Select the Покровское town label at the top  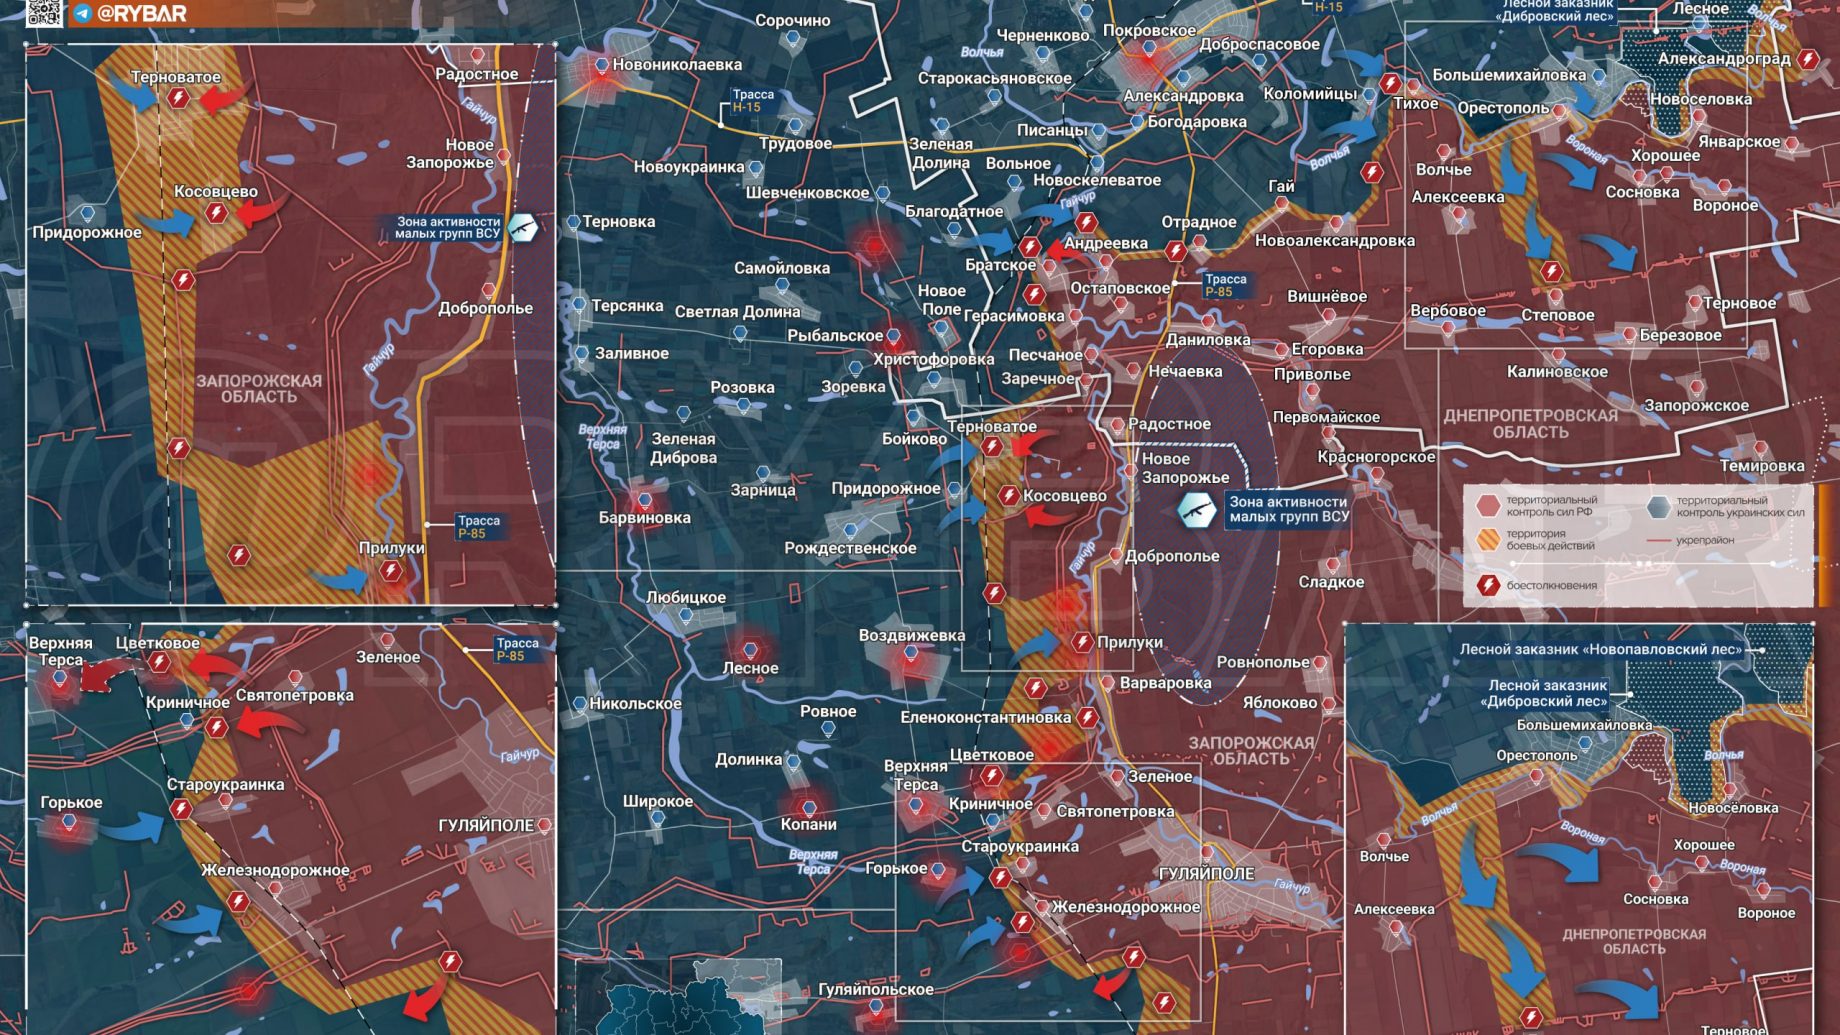(x=1148, y=31)
